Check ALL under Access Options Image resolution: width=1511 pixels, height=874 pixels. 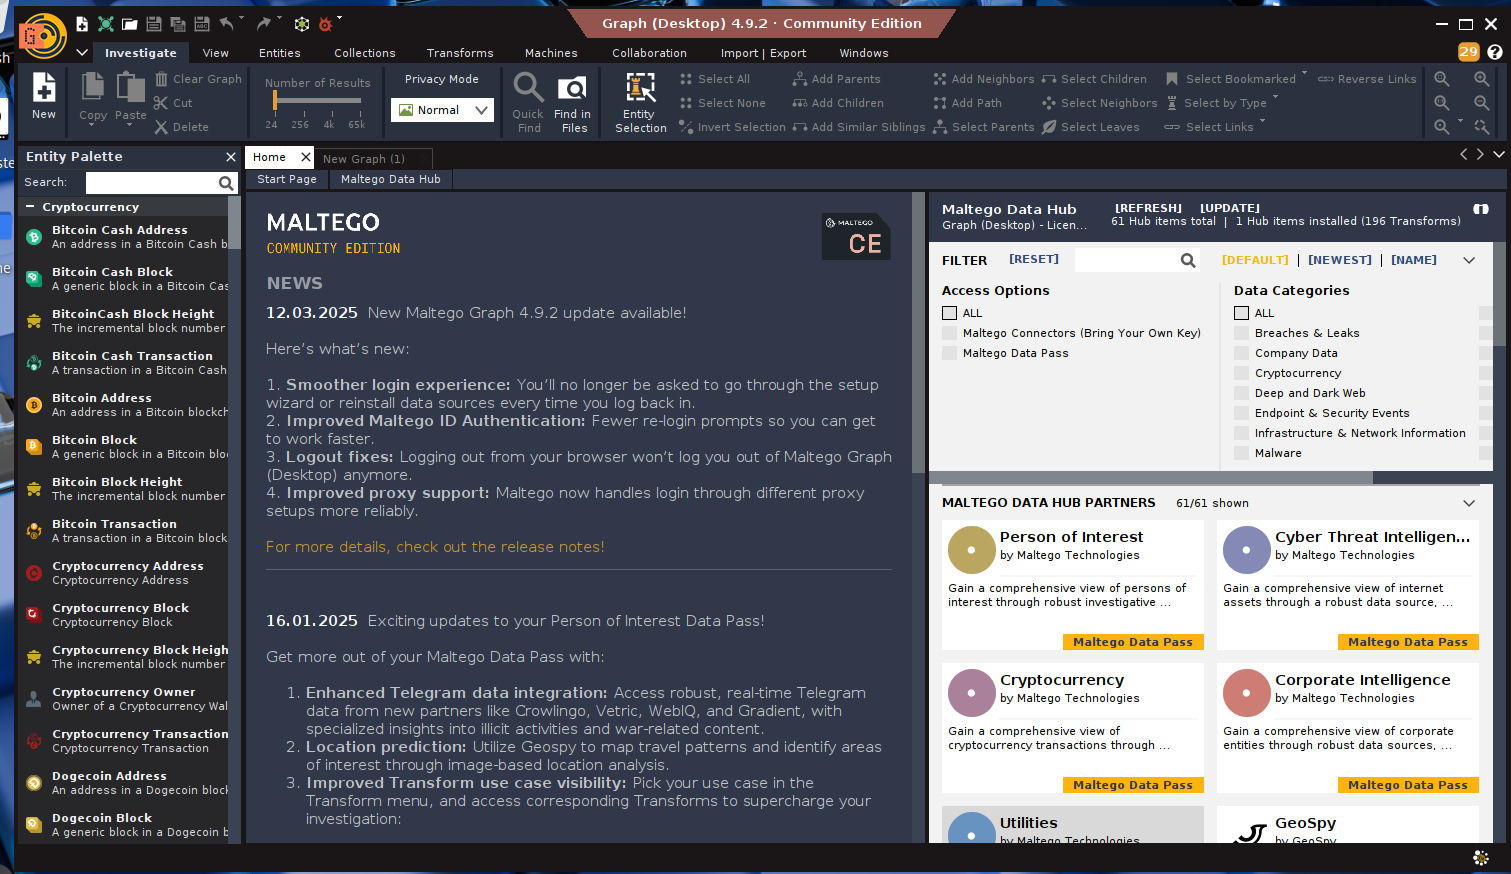tap(950, 313)
